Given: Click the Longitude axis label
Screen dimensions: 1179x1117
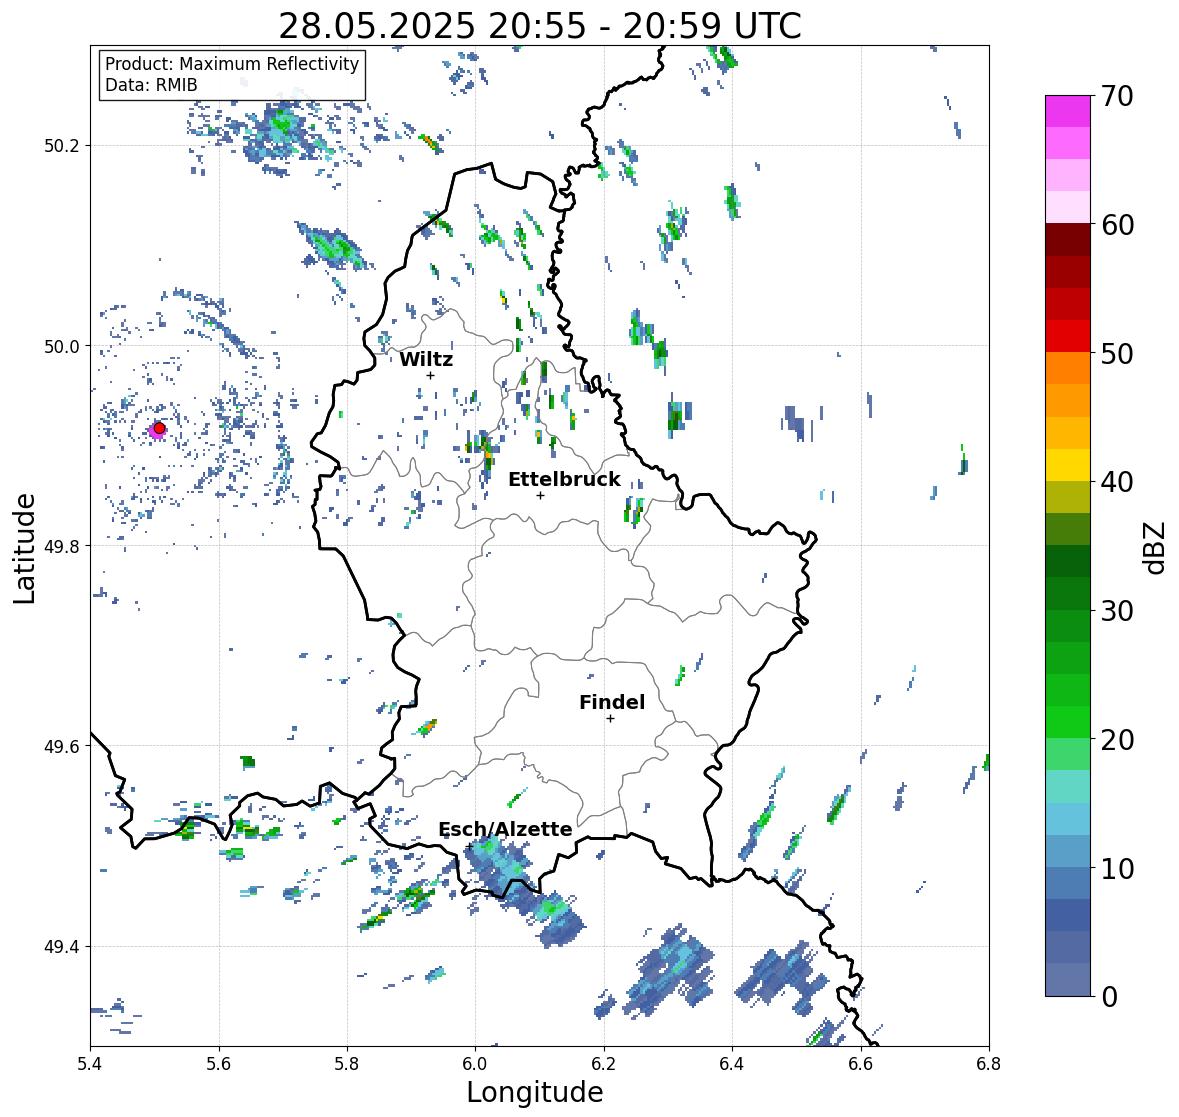Looking at the screenshot, I should tap(535, 1092).
